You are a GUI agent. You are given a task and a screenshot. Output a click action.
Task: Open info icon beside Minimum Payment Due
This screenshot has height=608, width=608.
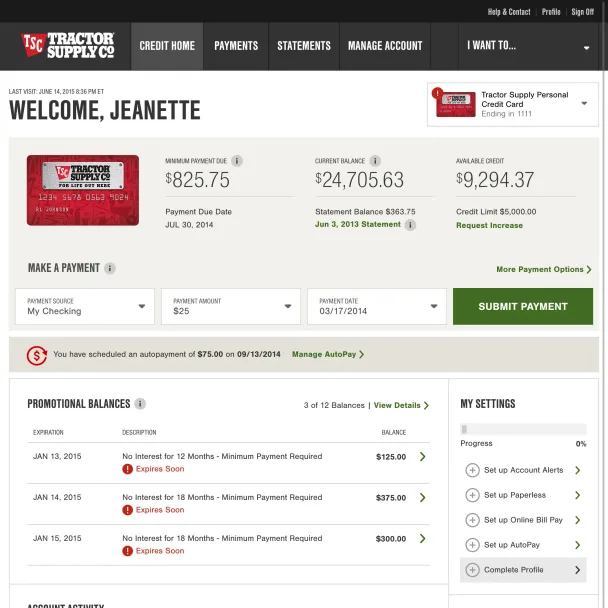tap(237, 161)
